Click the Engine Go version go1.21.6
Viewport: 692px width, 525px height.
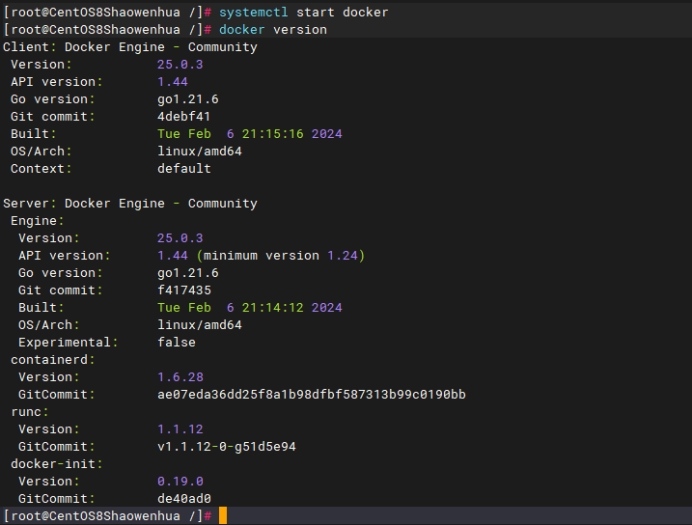coord(188,273)
